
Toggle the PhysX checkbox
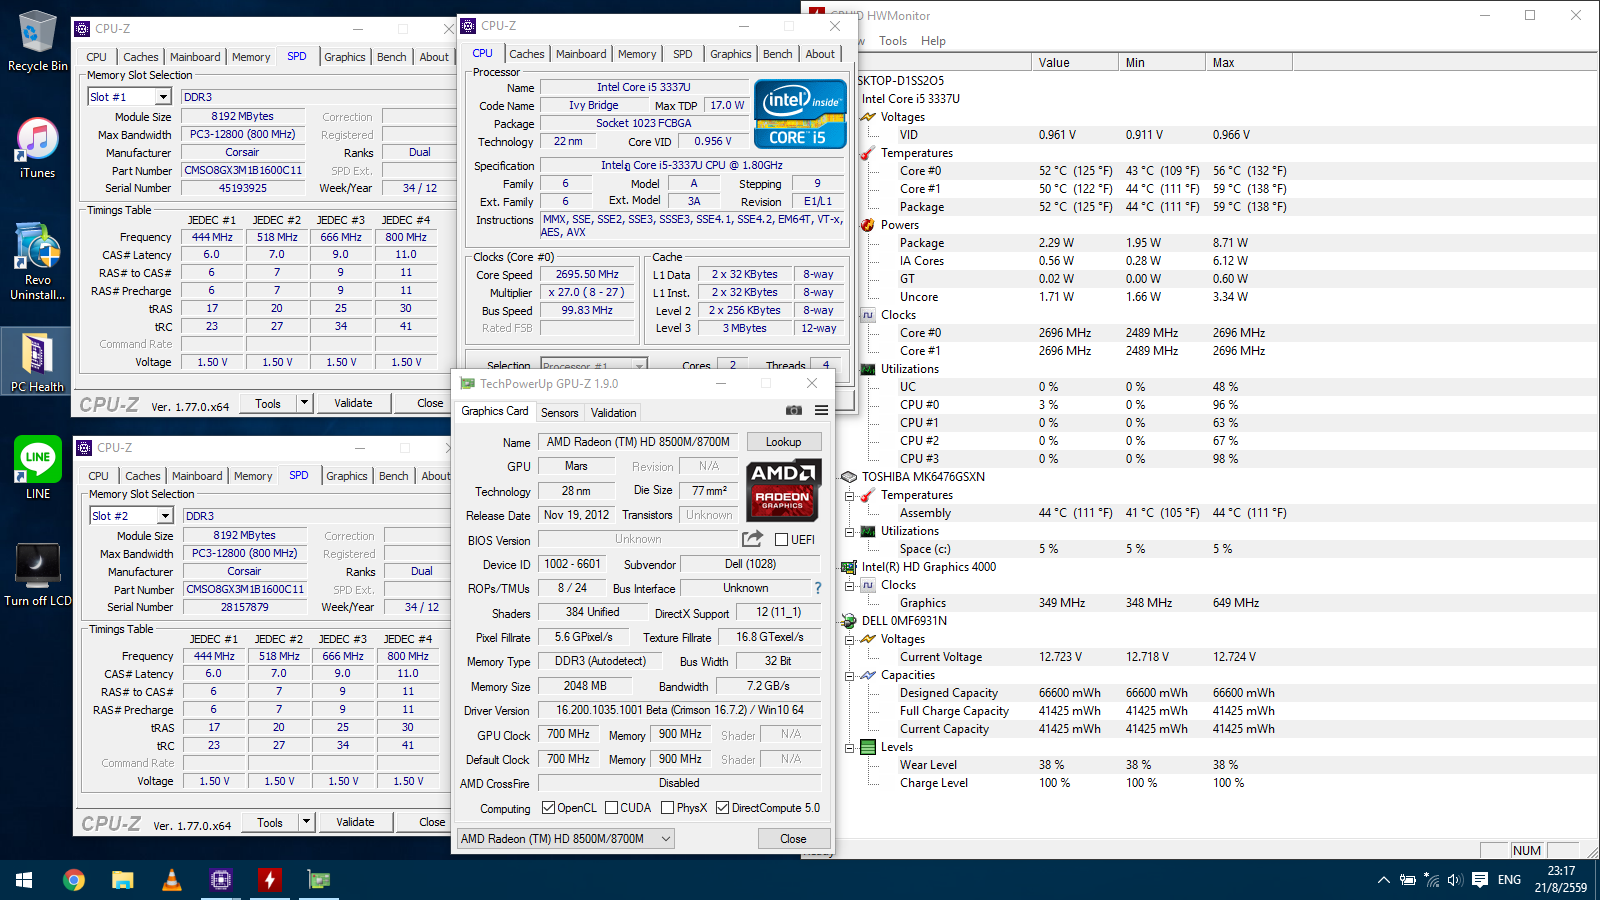667,808
